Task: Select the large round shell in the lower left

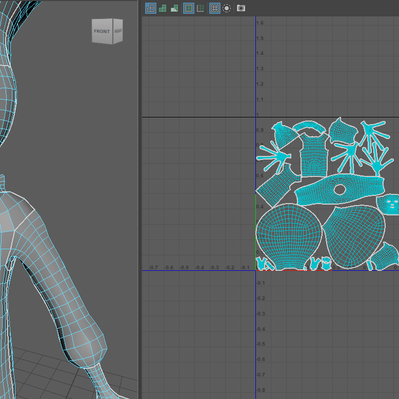Action: pos(289,236)
